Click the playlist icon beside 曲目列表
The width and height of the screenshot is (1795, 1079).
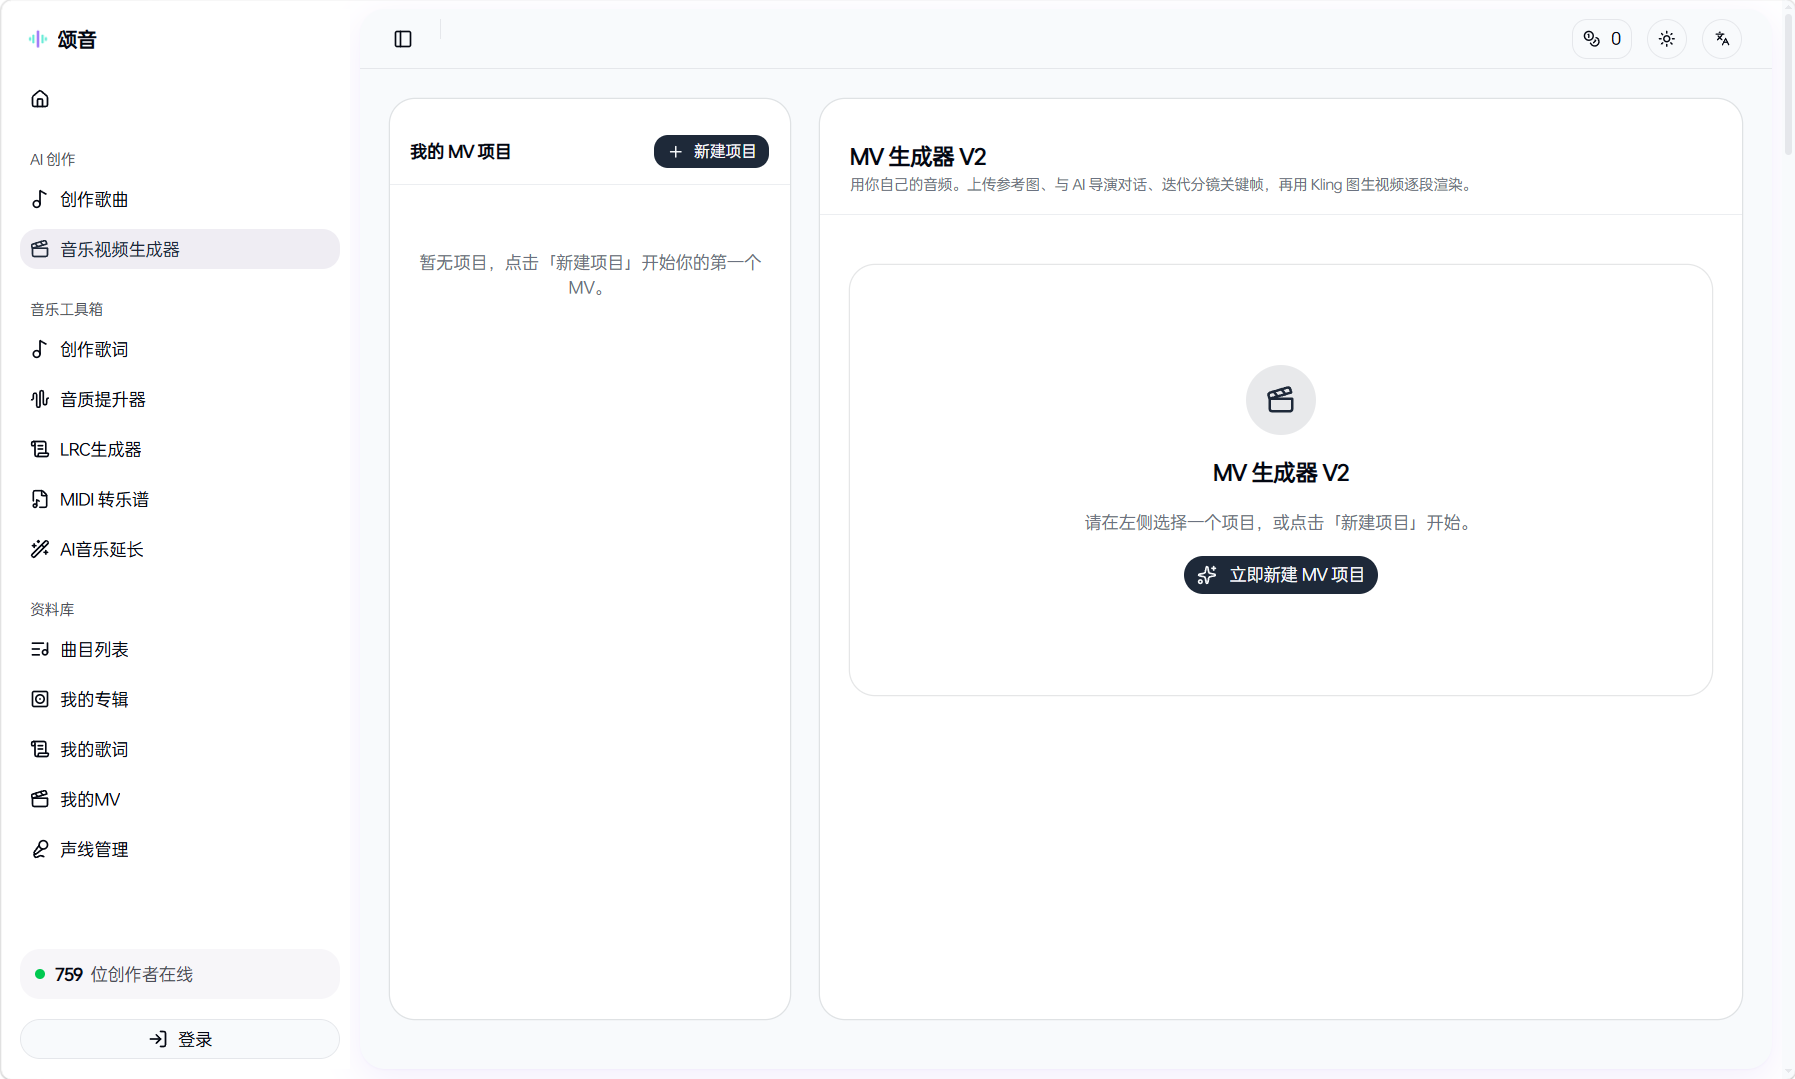coord(40,649)
